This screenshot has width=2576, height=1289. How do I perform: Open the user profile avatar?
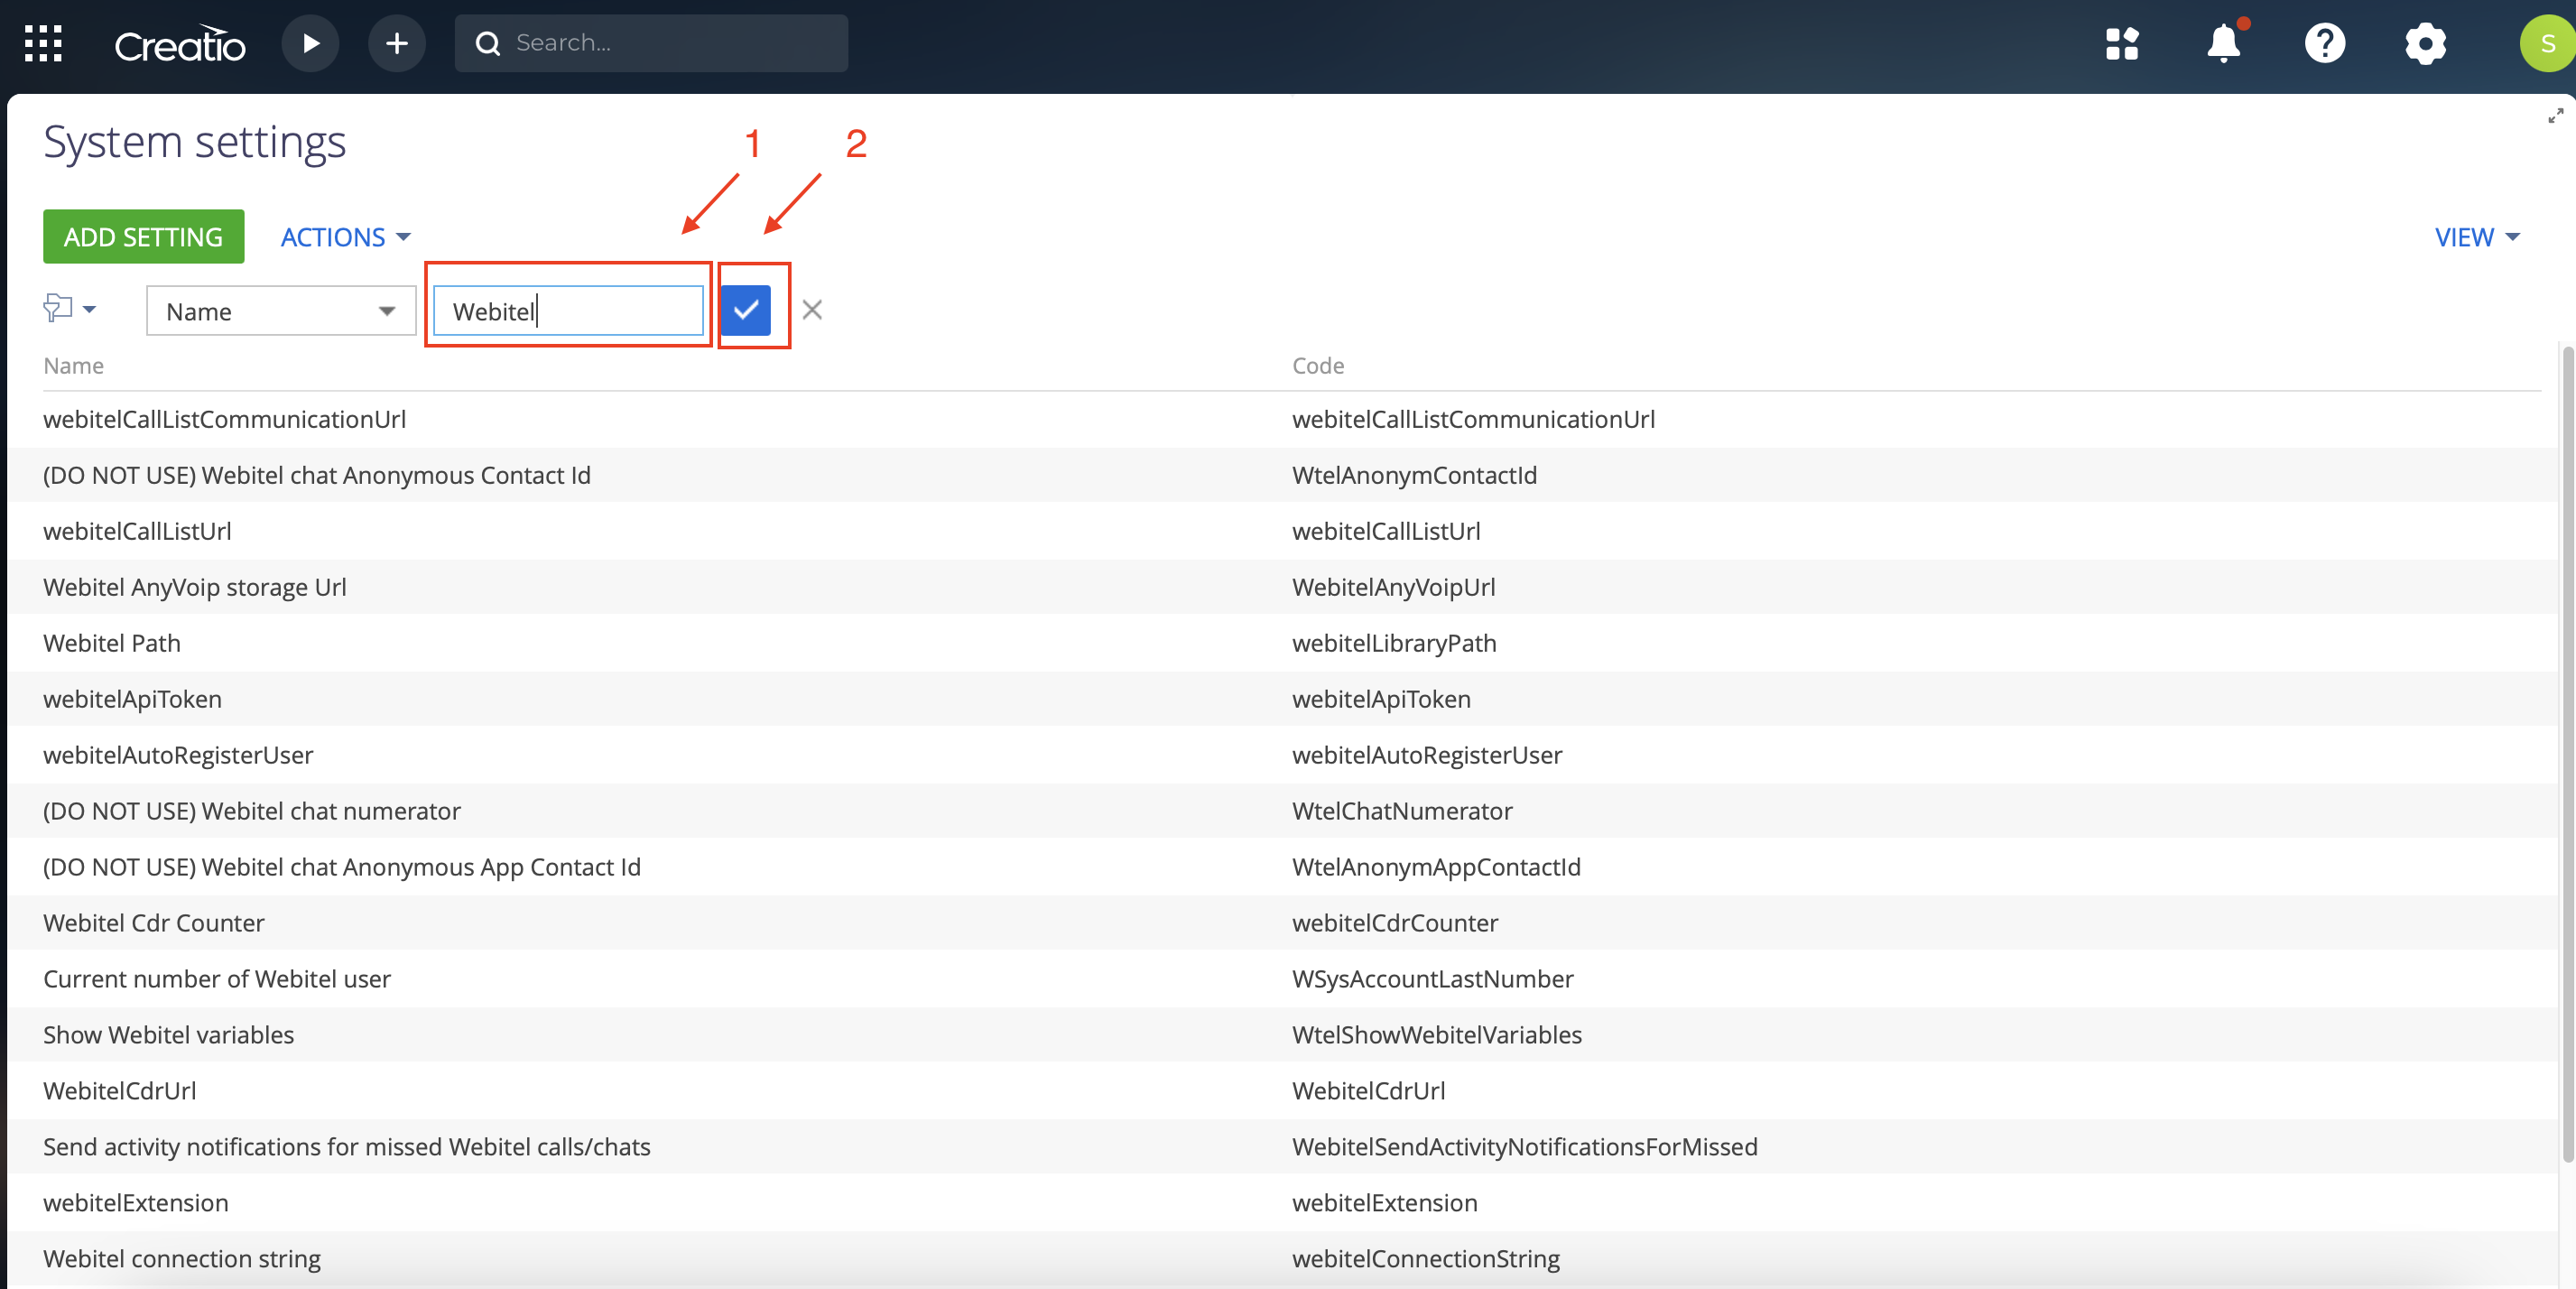click(2547, 43)
